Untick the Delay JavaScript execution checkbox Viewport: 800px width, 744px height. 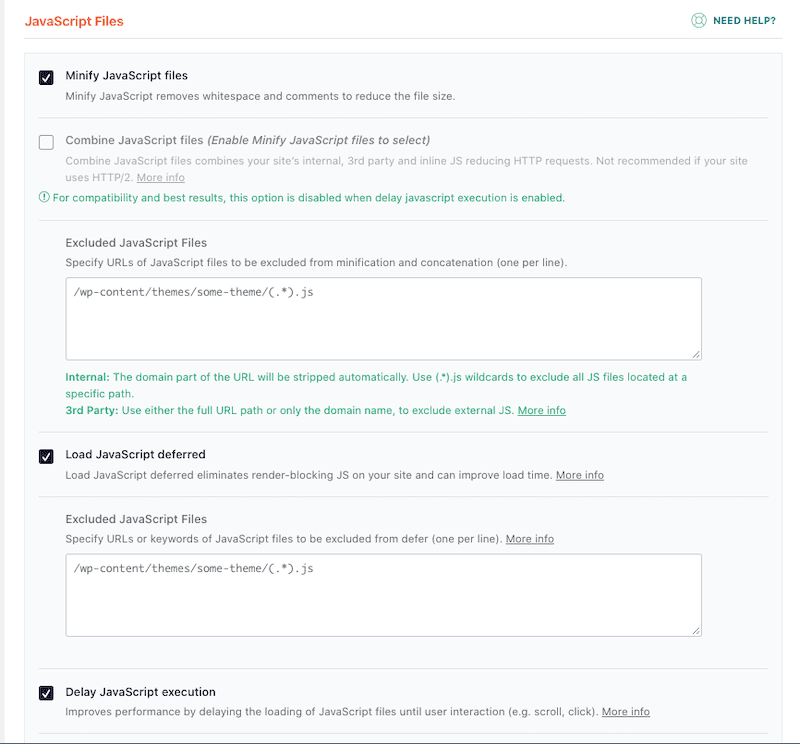tap(46, 694)
